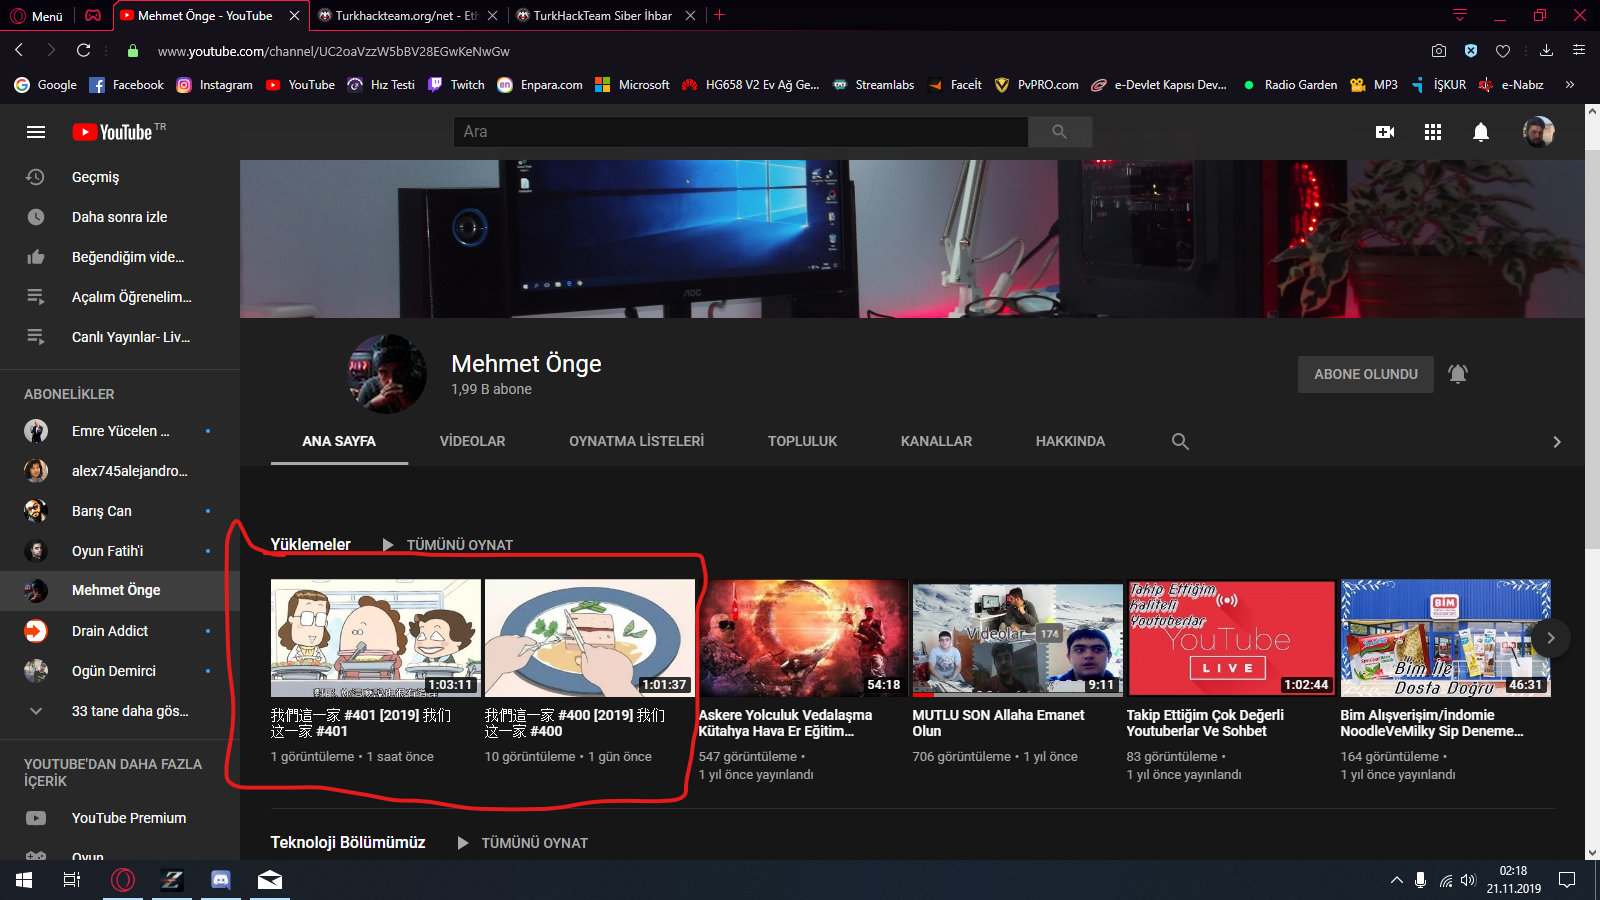Open the notifications bell in header
The width and height of the screenshot is (1600, 900).
coord(1481,132)
